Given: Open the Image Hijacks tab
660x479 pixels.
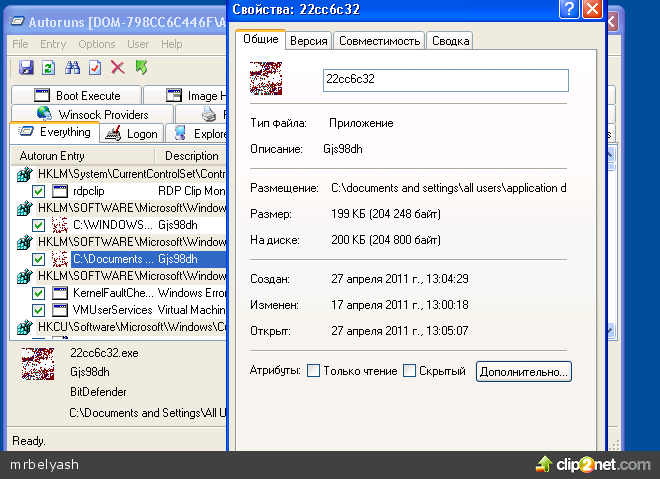Looking at the screenshot, I should [186, 96].
